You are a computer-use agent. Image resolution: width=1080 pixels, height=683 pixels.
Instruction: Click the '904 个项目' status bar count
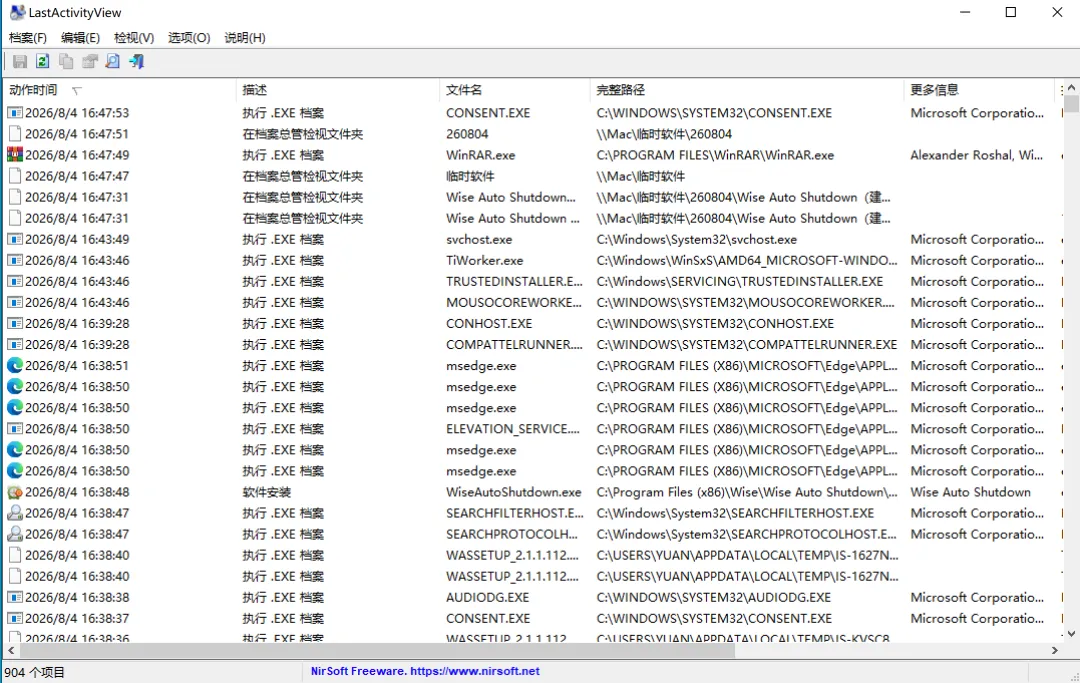[34, 672]
